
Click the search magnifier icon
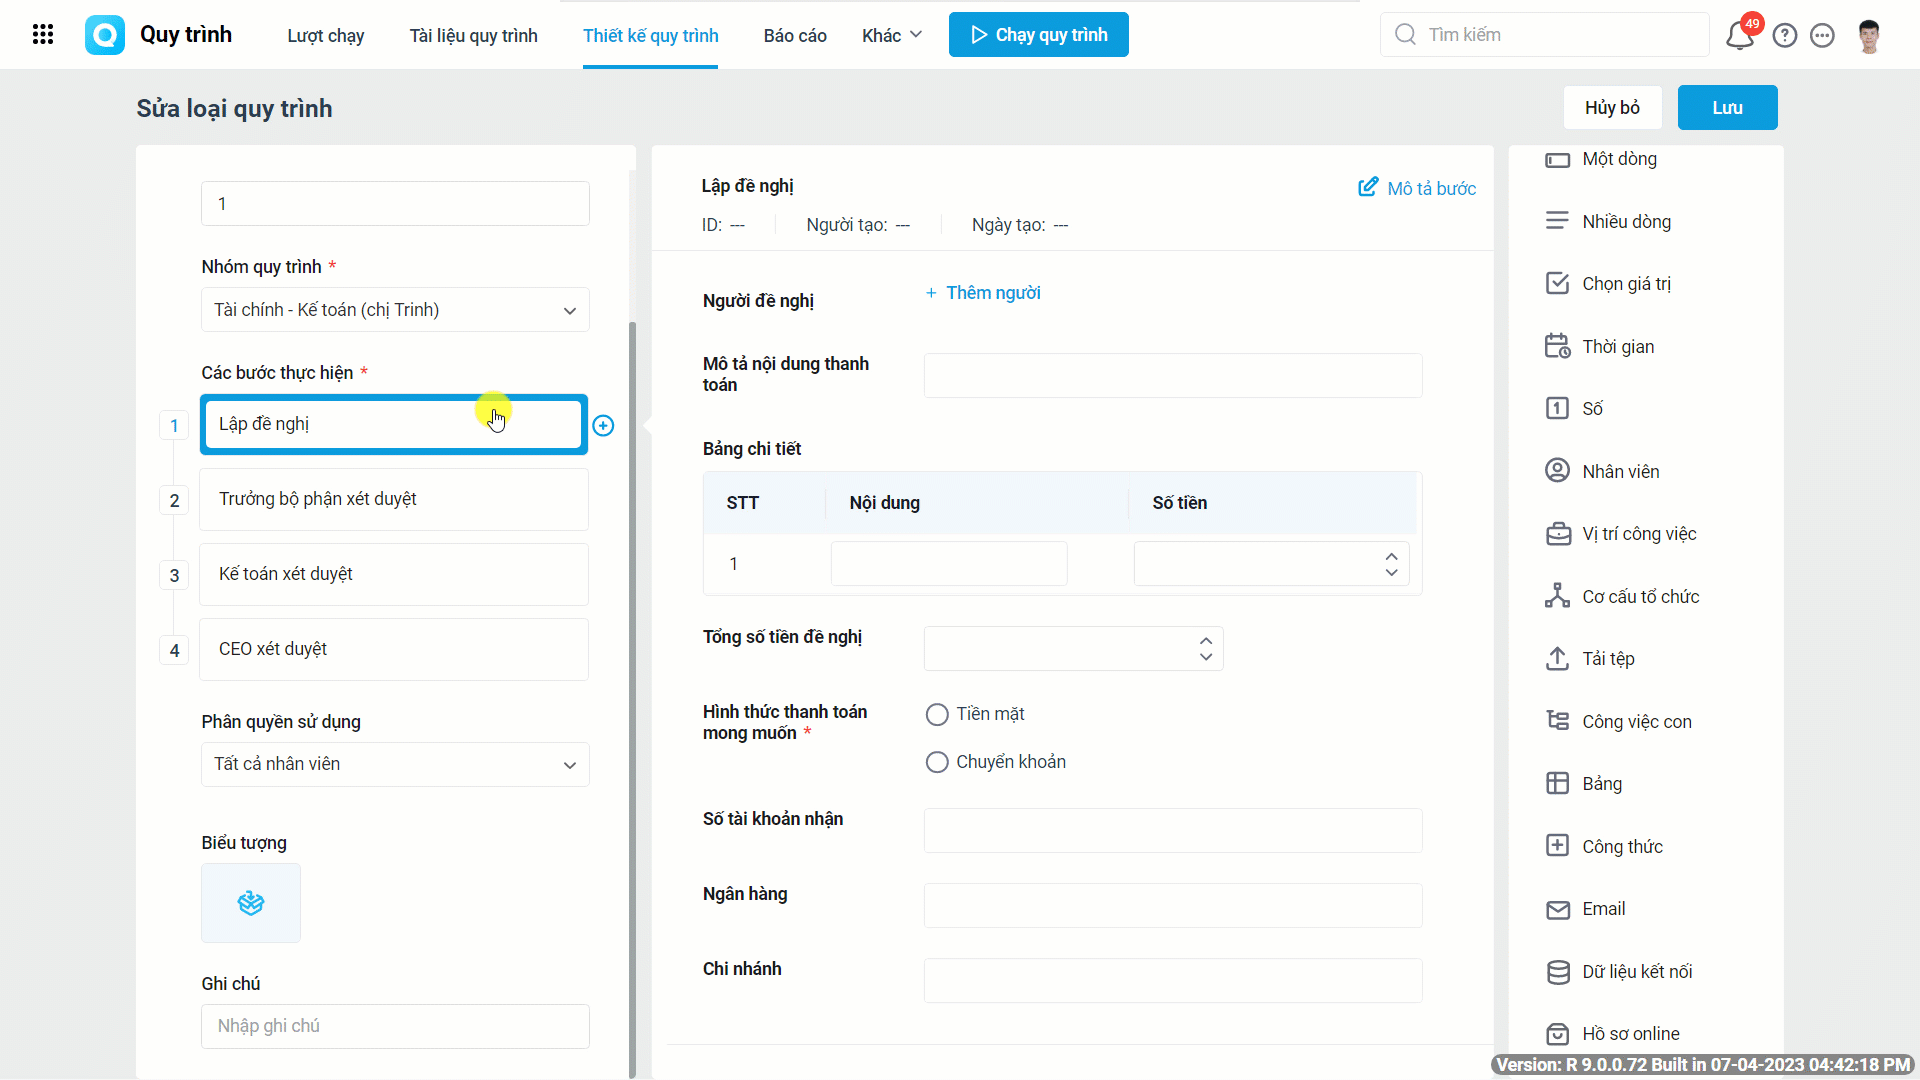[x=1405, y=35]
